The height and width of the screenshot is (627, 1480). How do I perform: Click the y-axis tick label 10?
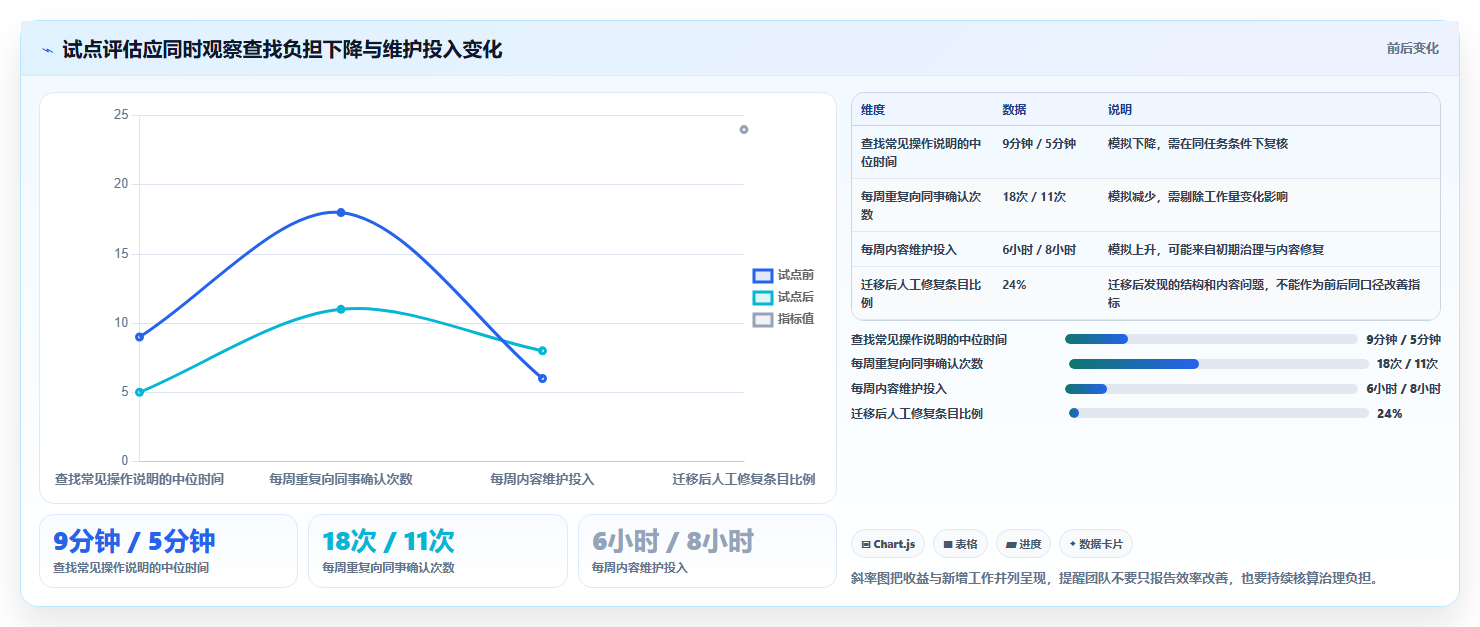121,322
